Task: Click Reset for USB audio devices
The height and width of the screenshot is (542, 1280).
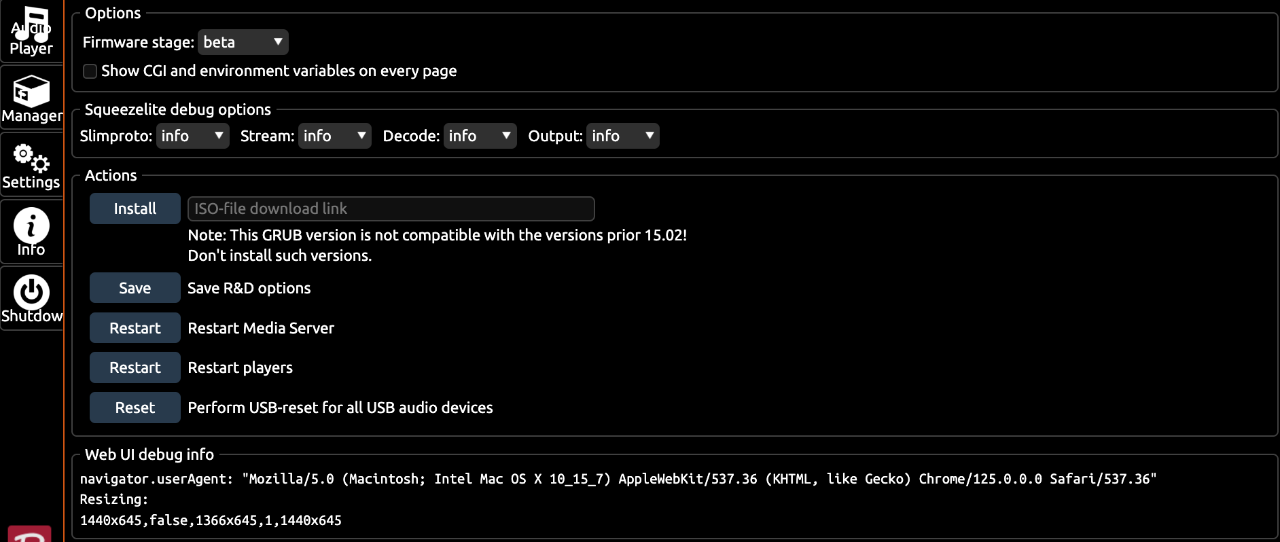Action: 135,408
